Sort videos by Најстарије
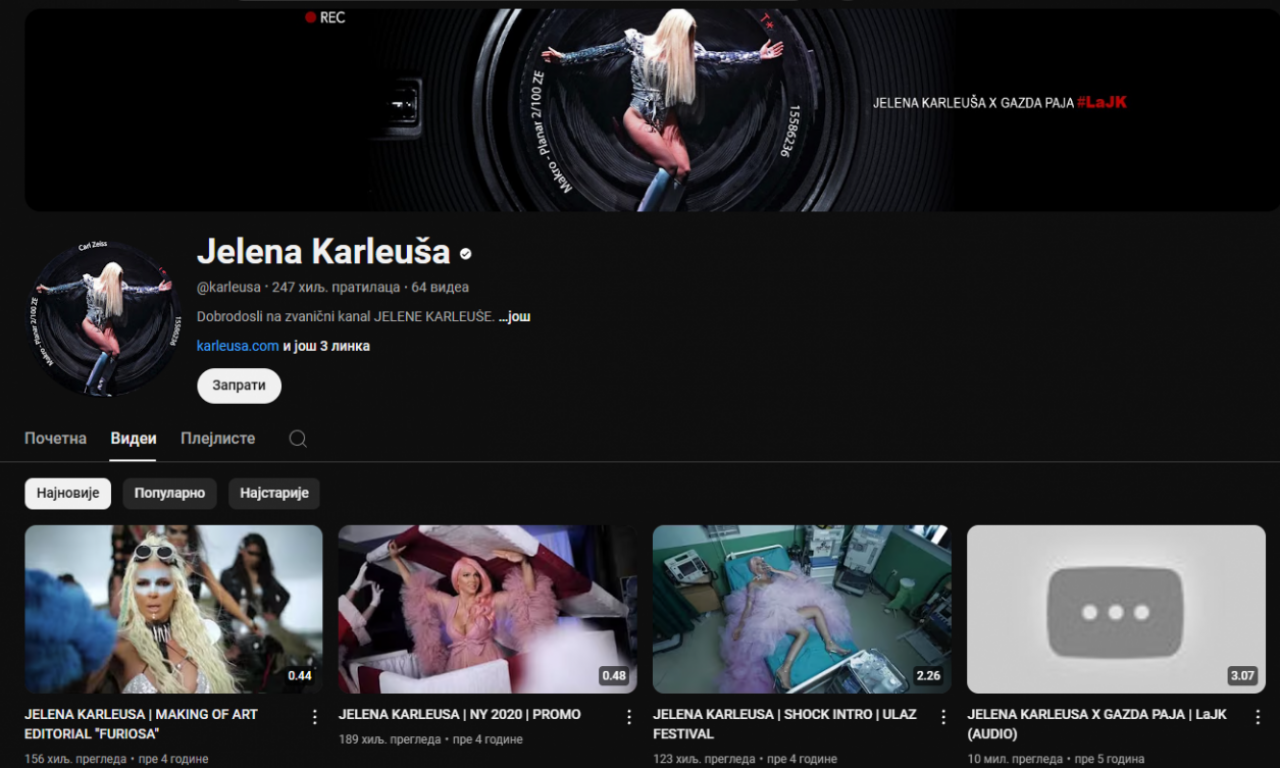The height and width of the screenshot is (768, 1280). [x=274, y=493]
